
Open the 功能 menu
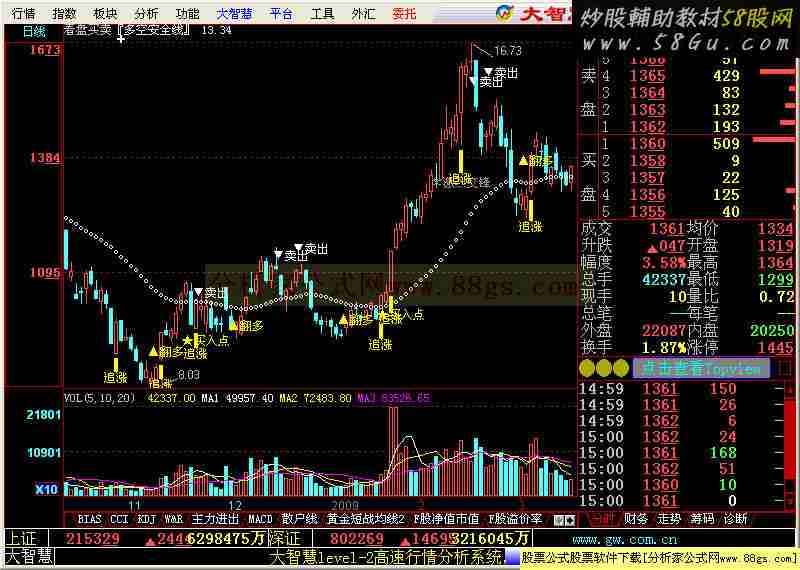click(187, 13)
